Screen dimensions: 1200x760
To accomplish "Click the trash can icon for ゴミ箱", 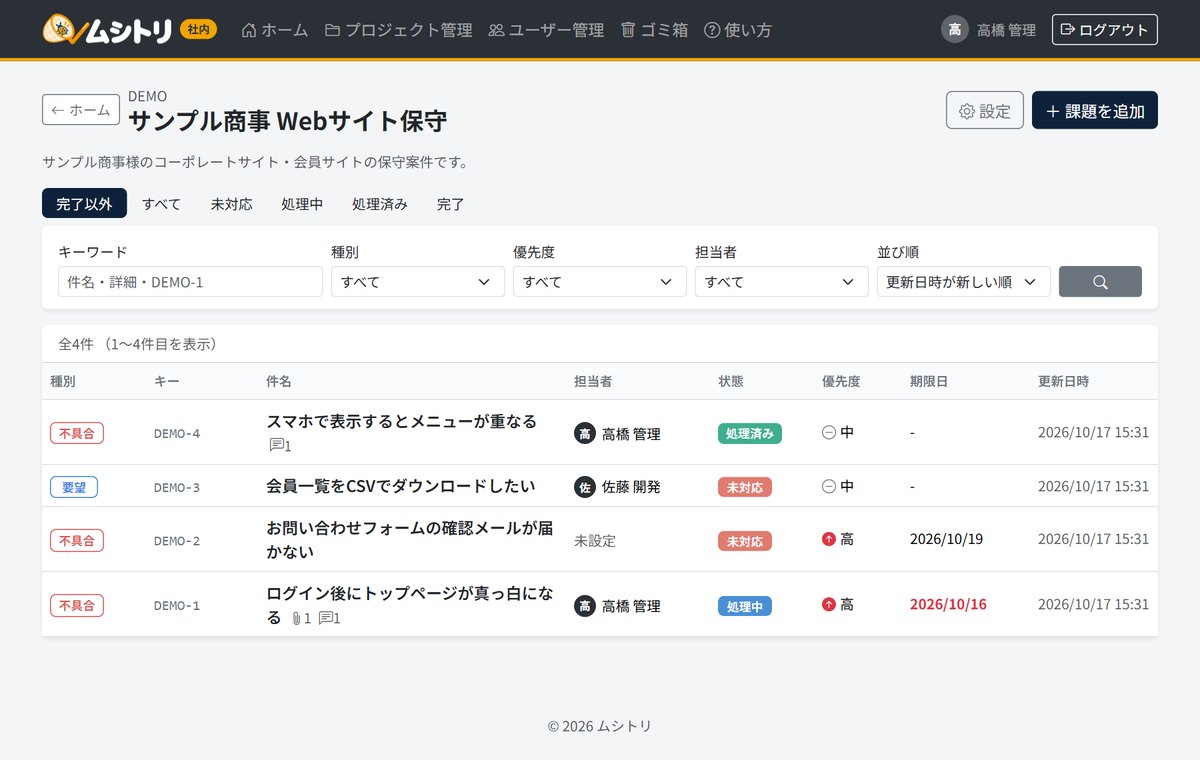I will tap(628, 30).
